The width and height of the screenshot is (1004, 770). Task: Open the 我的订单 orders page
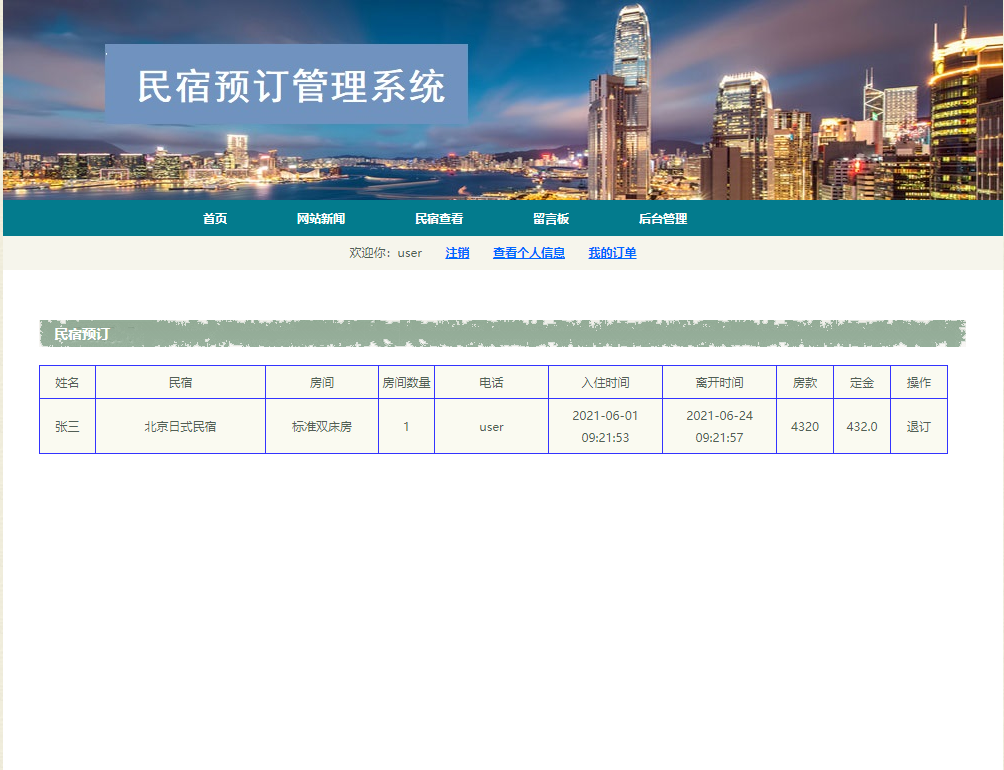click(x=611, y=253)
